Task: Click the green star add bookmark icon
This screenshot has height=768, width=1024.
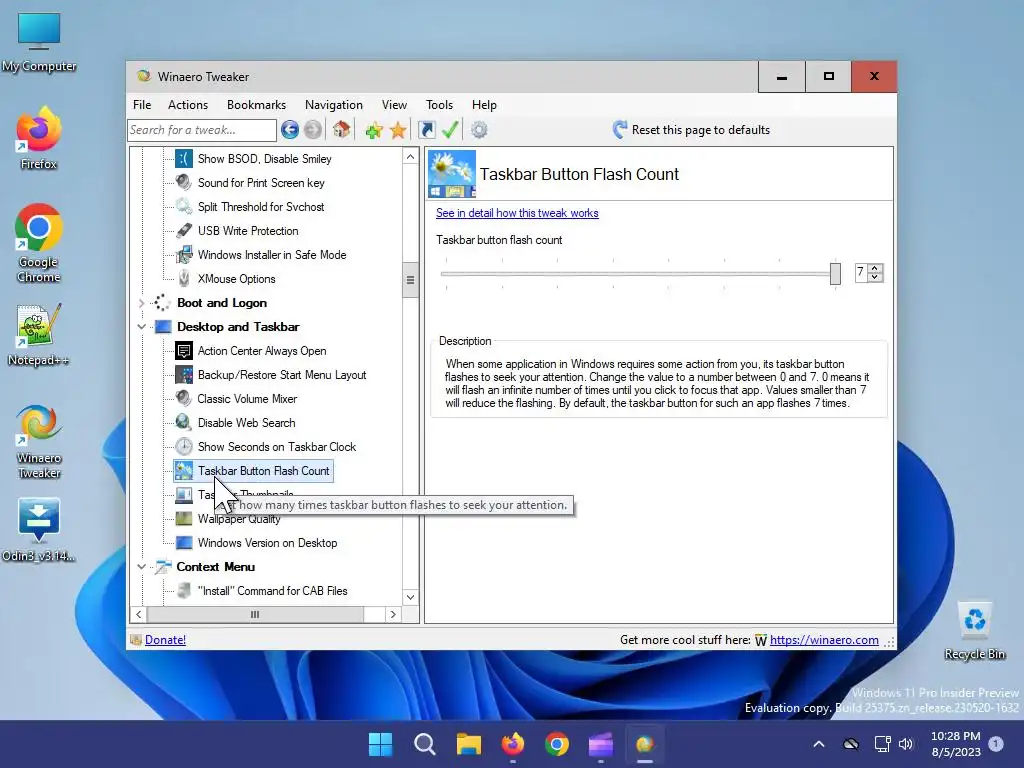Action: point(374,130)
